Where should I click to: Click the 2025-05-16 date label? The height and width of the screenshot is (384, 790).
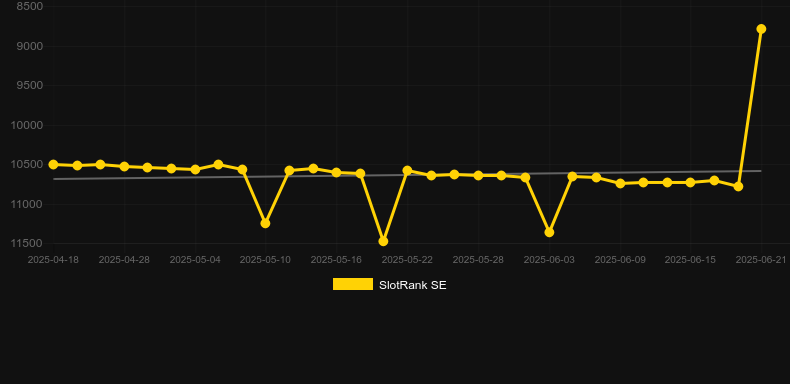[336, 260]
